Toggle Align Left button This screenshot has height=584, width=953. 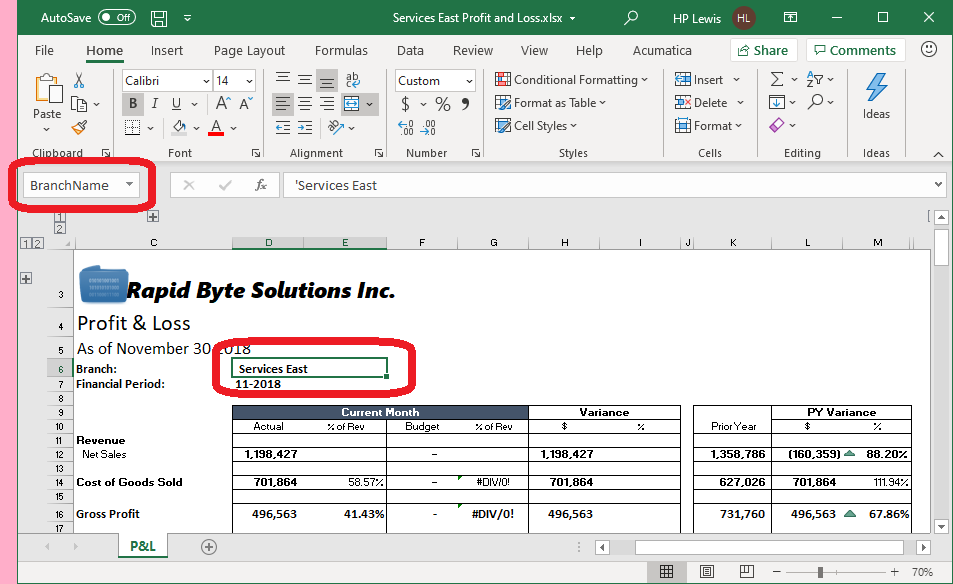[283, 104]
